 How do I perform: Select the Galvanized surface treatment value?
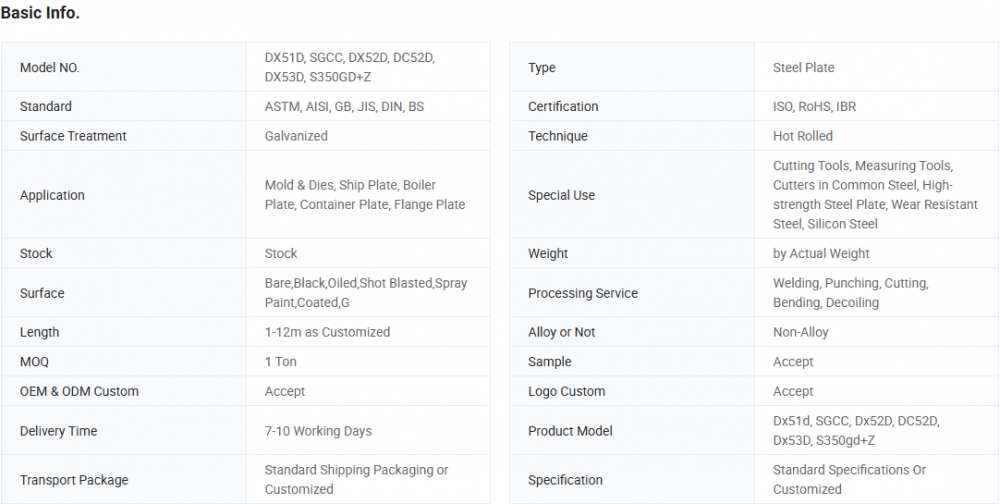[x=296, y=136]
